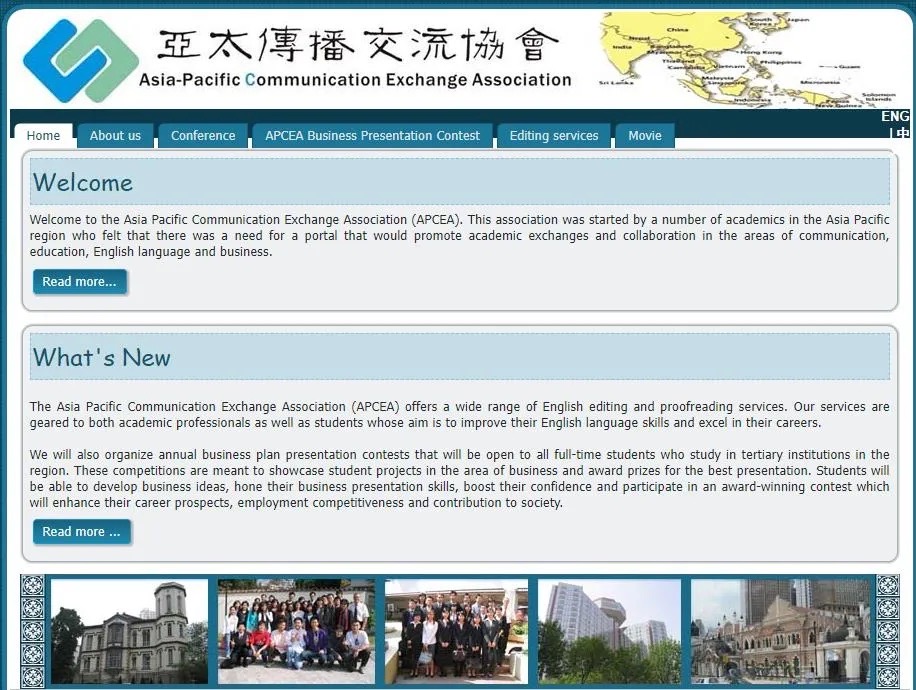Open APCEA Business Presentation Contest tab

[372, 136]
